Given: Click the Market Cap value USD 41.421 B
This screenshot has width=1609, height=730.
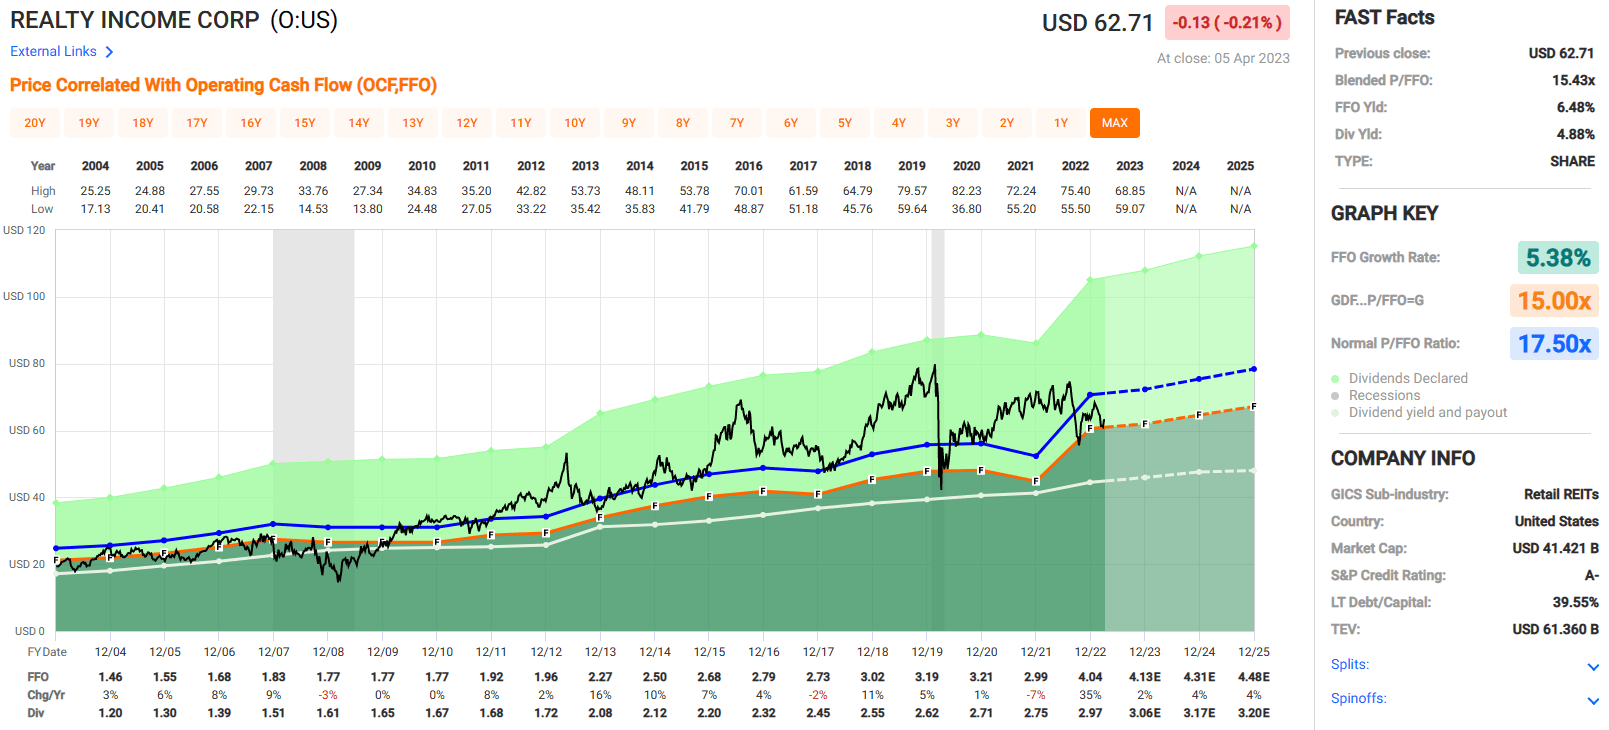Looking at the screenshot, I should point(1555,548).
